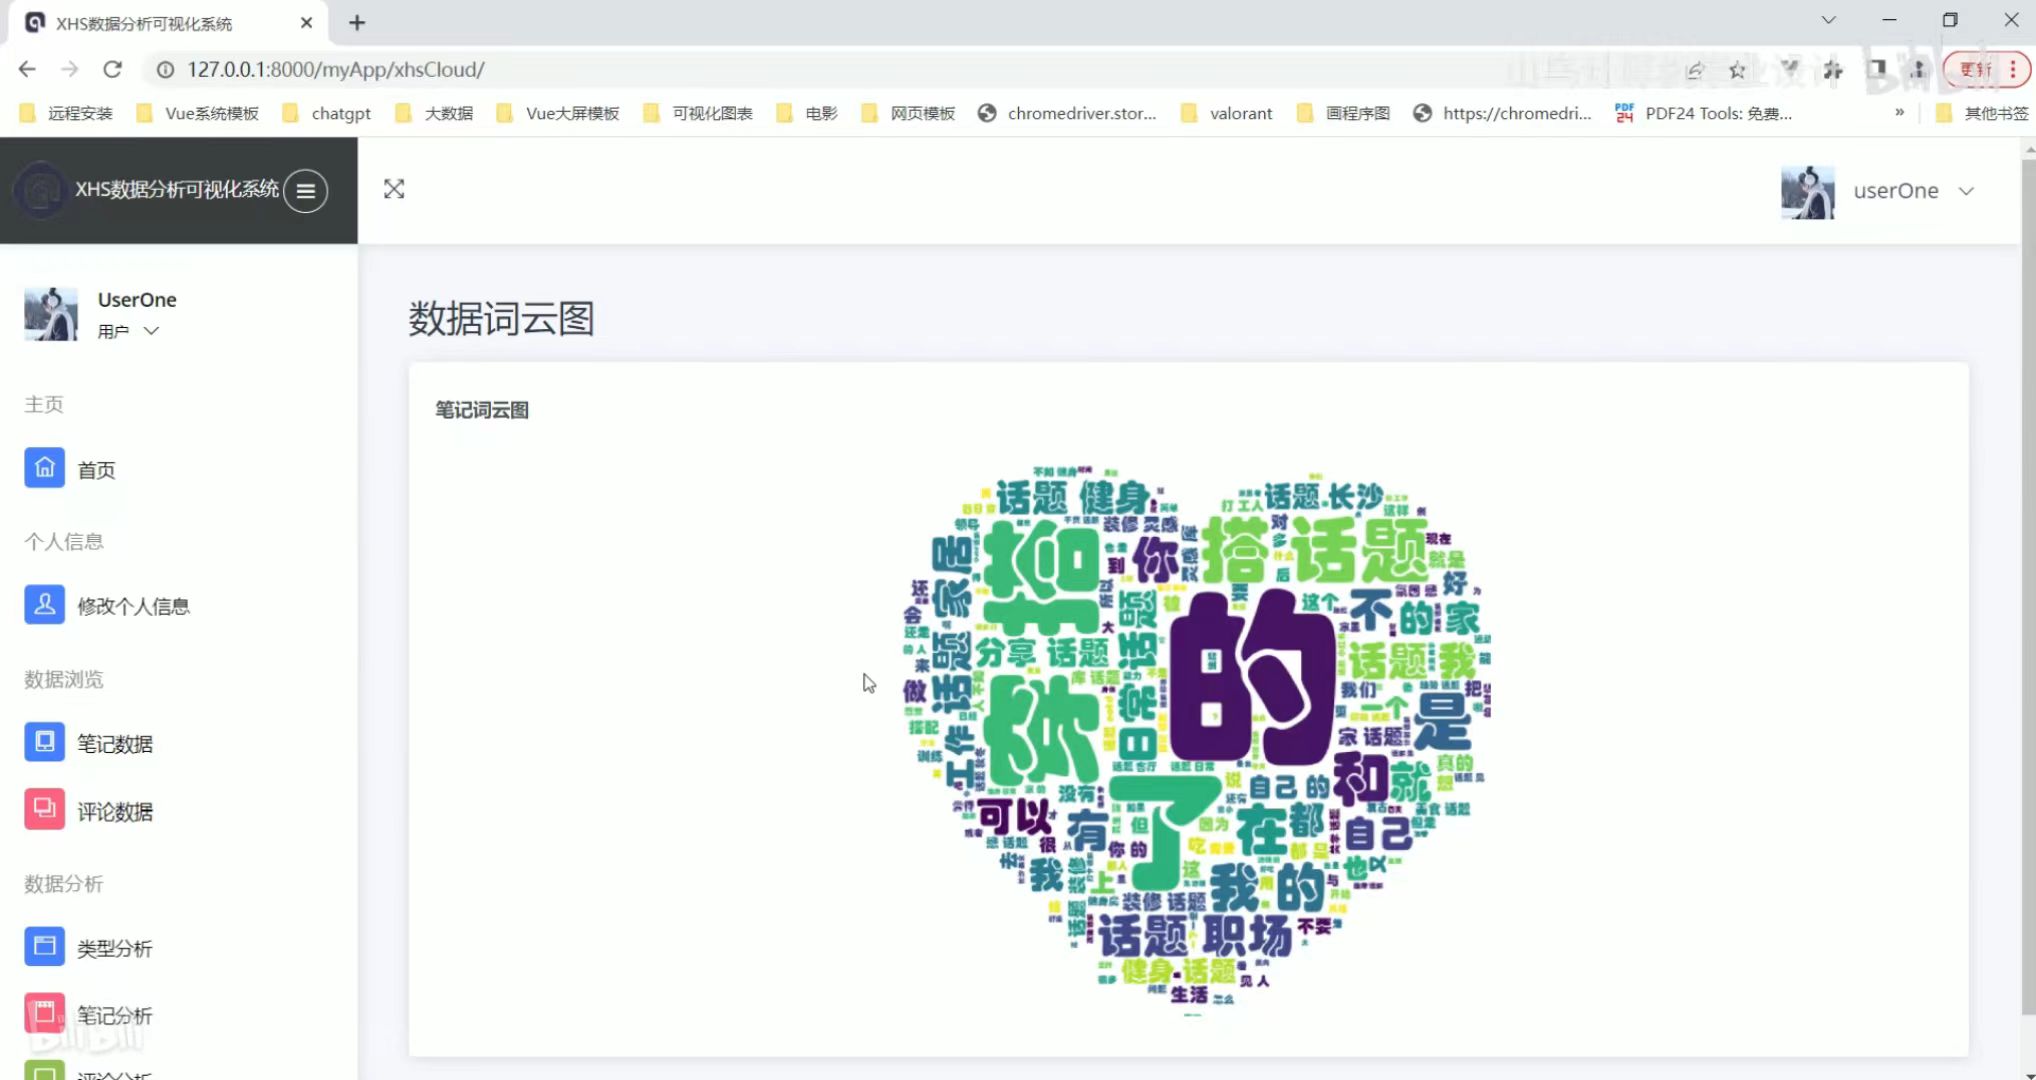The width and height of the screenshot is (2036, 1080).
Task: Show hidden bookmarks with the overflow chevron
Action: point(1899,113)
